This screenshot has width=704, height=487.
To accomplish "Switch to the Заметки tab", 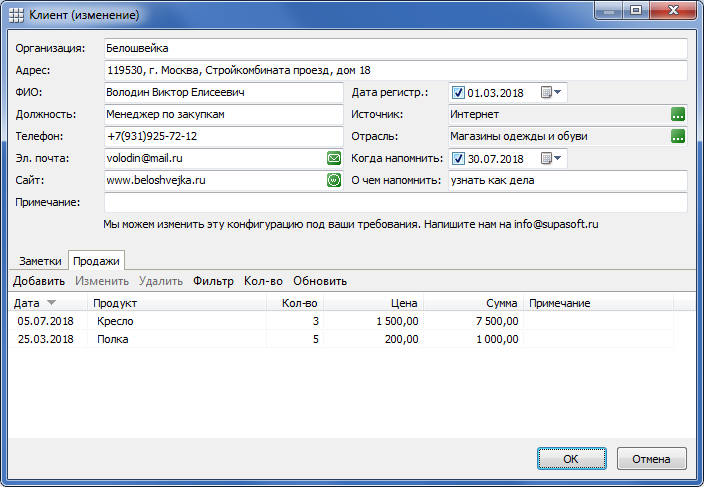I will 40,261.
